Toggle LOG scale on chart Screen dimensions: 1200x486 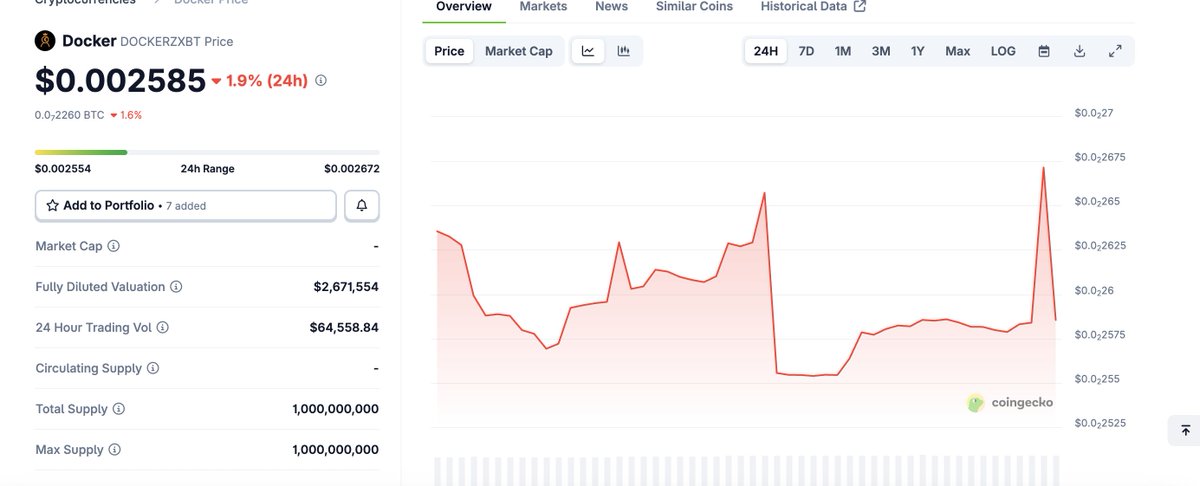click(1003, 51)
